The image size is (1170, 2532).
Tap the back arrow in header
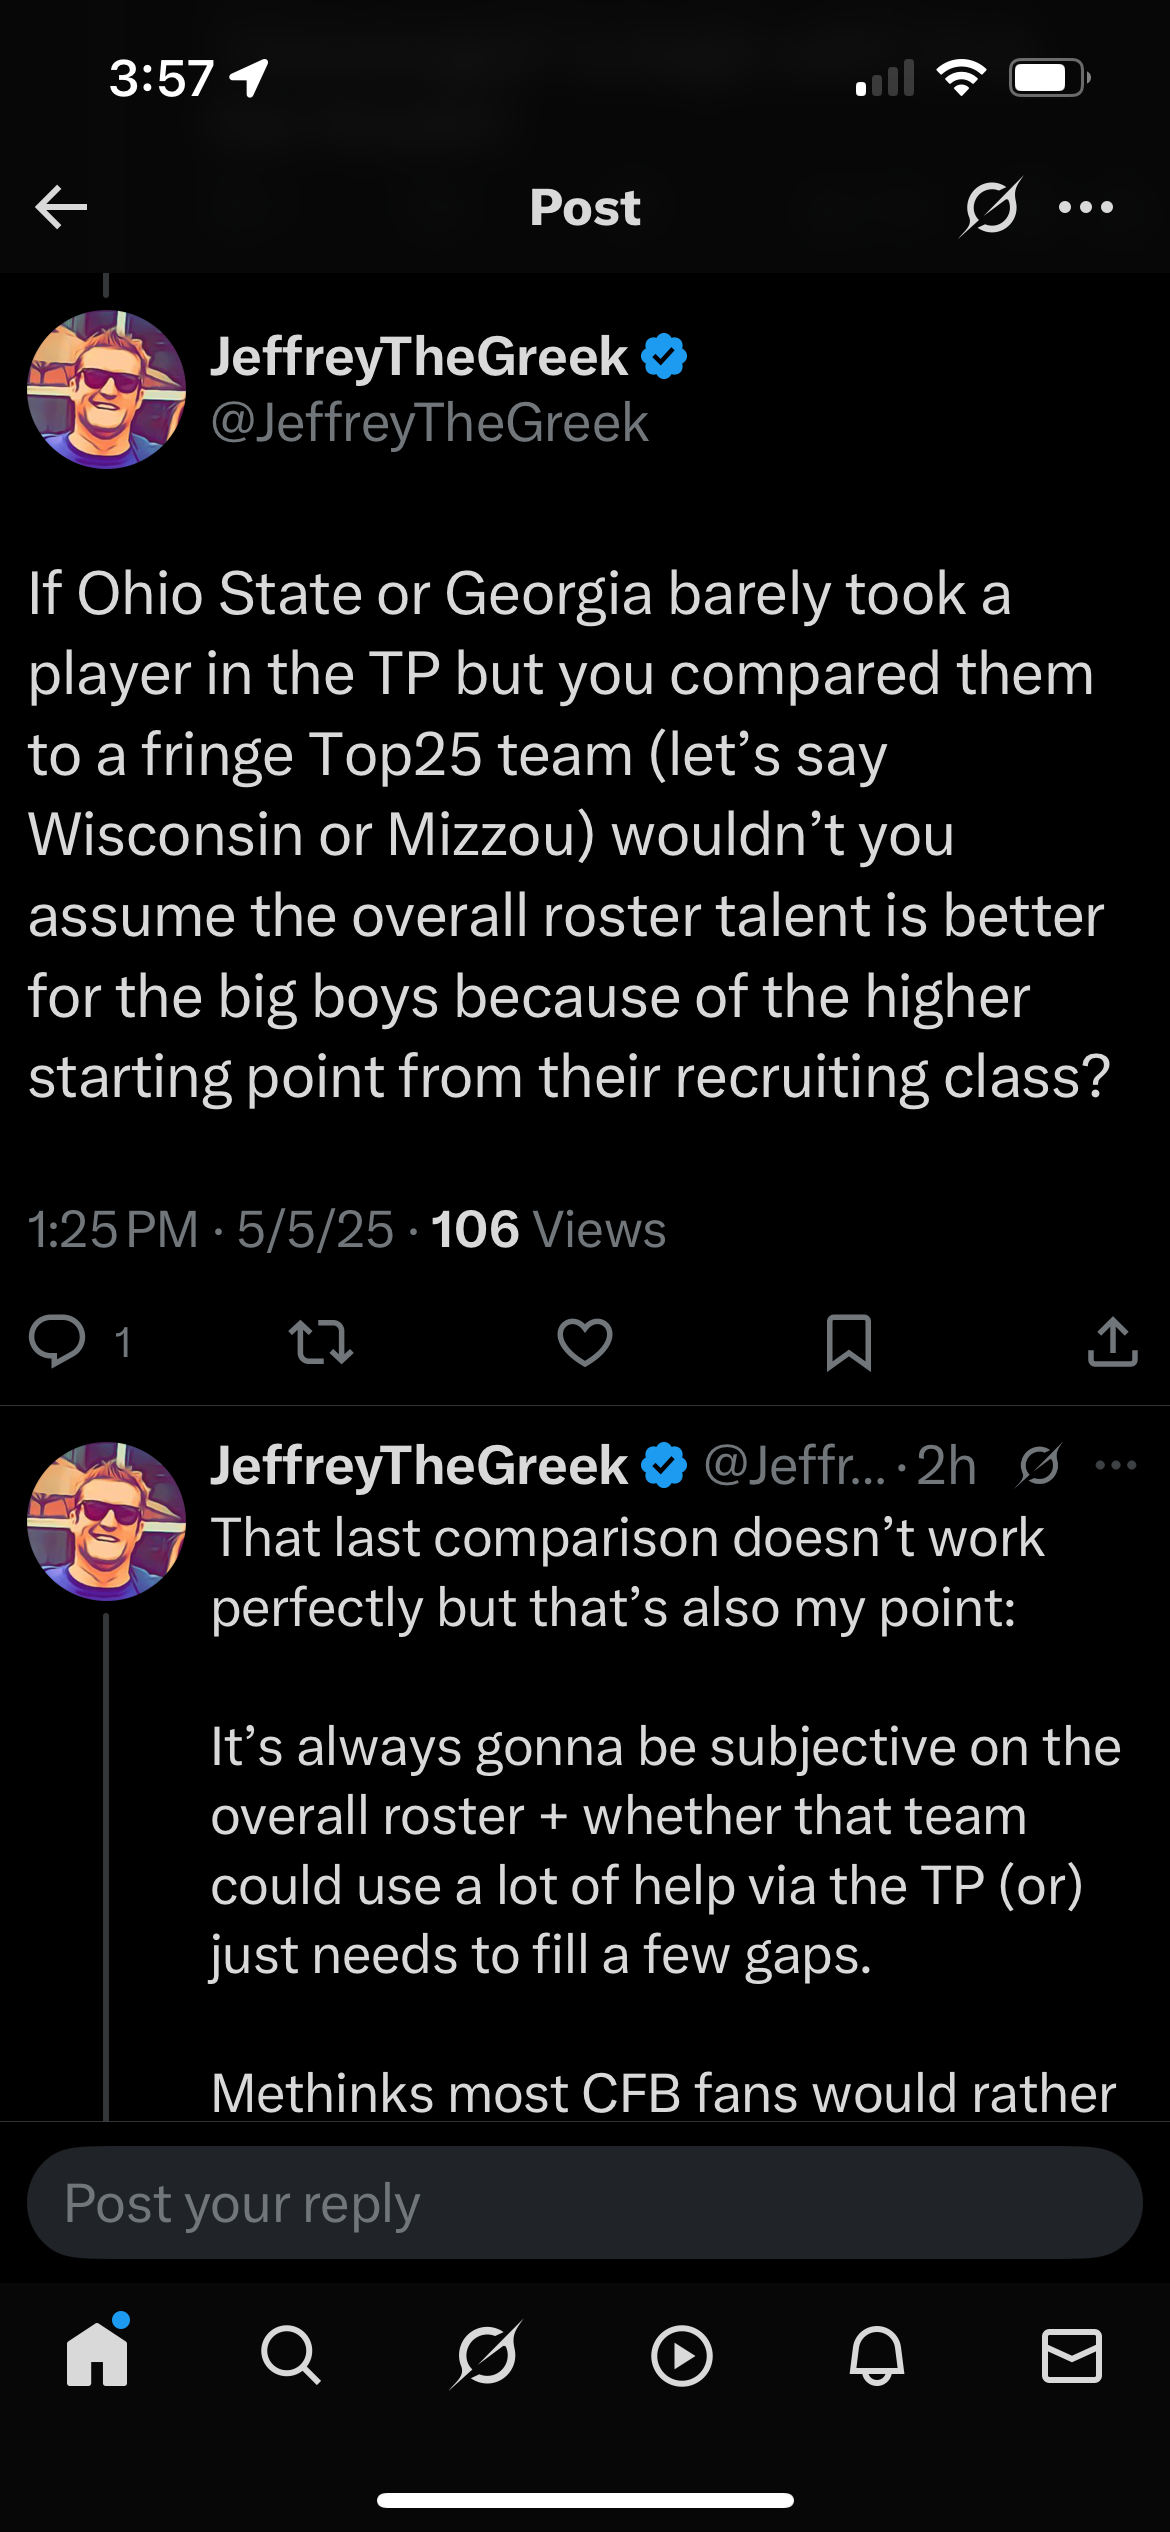tap(61, 207)
